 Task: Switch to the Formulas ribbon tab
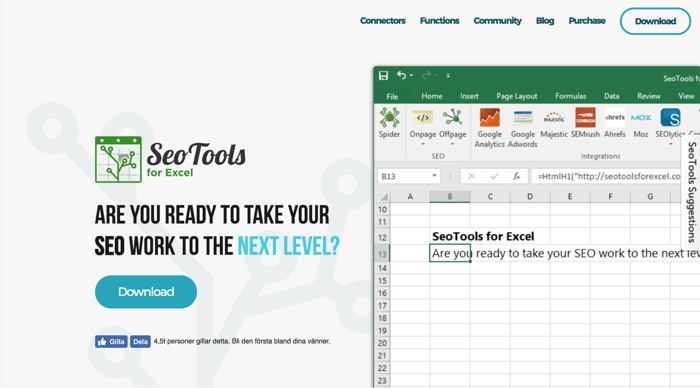(570, 96)
